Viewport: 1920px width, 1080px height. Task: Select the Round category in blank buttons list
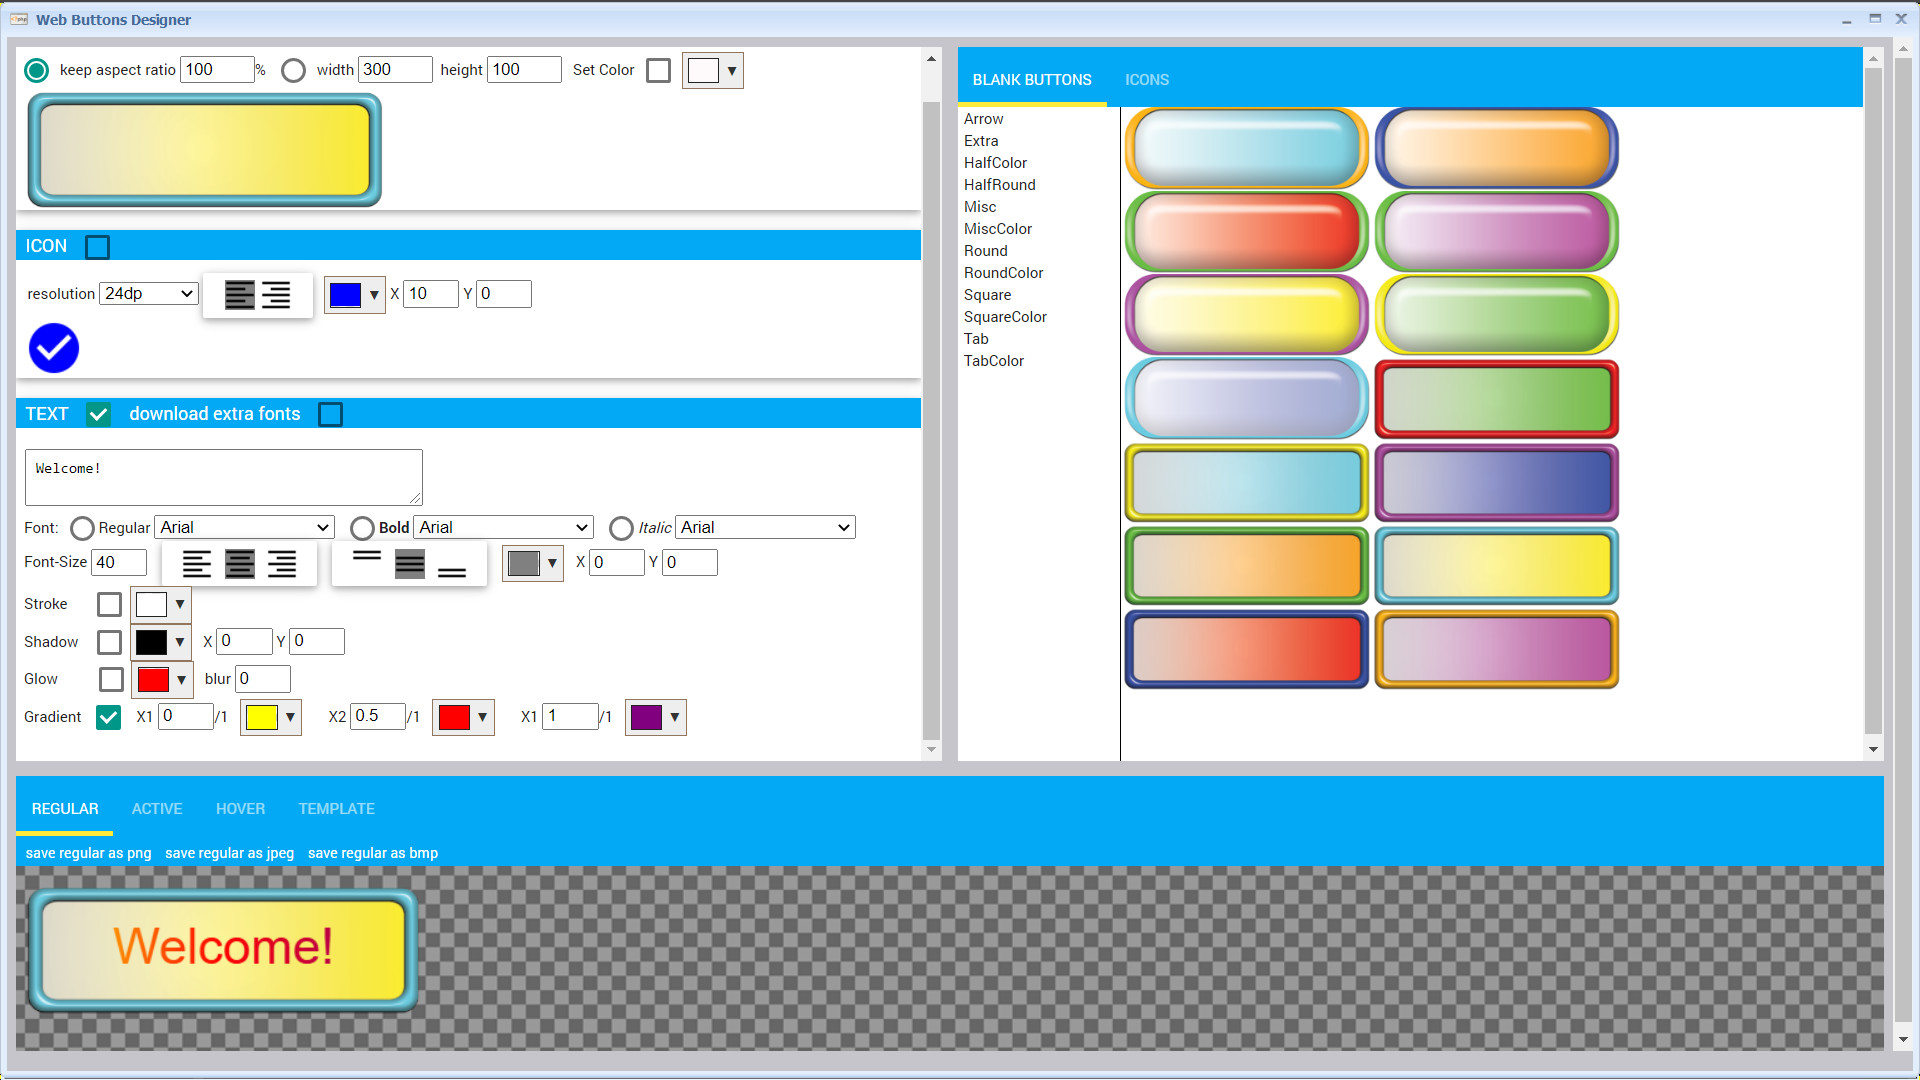[985, 250]
